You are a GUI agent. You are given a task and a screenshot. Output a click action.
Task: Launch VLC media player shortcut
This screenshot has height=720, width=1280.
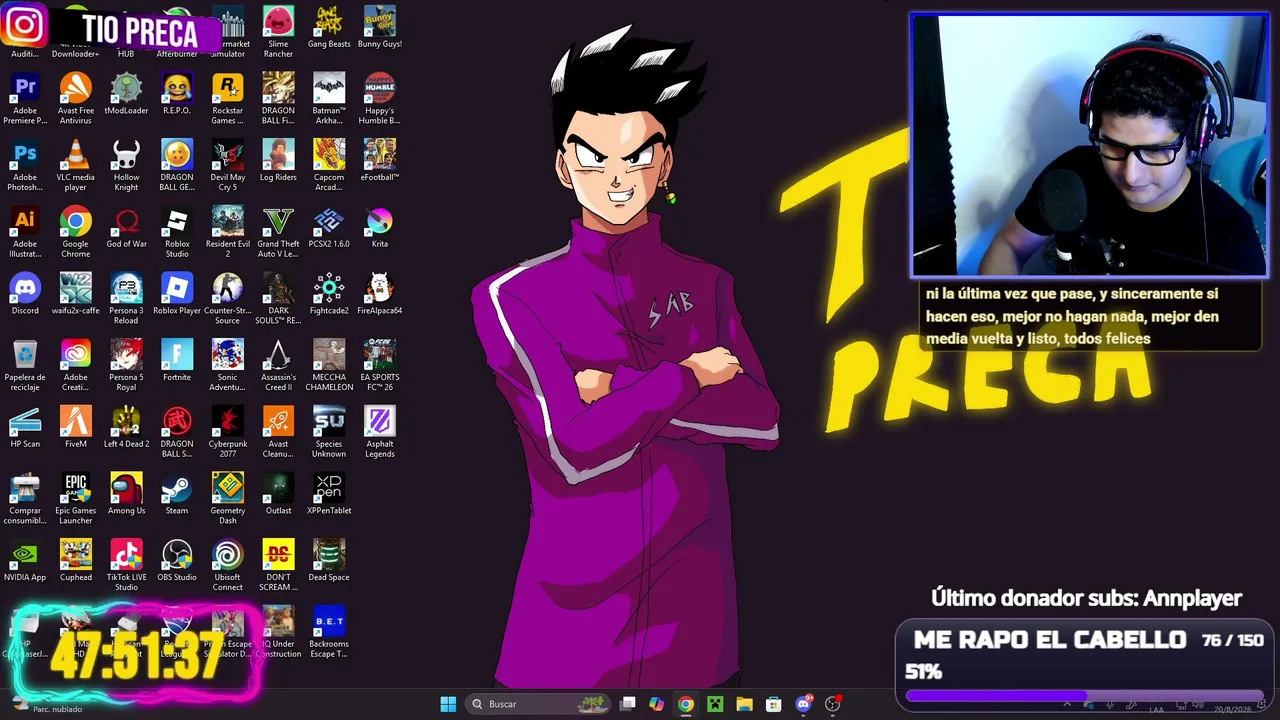coord(75,165)
